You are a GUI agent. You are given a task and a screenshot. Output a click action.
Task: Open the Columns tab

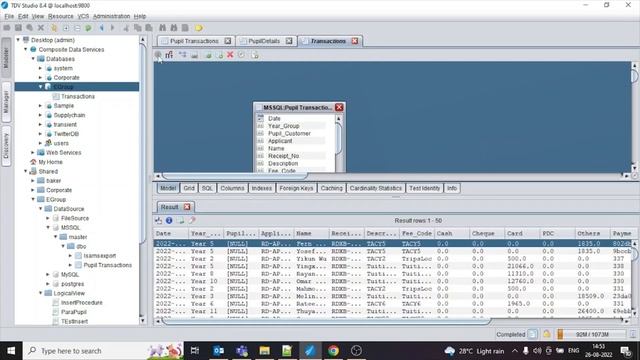(x=232, y=188)
